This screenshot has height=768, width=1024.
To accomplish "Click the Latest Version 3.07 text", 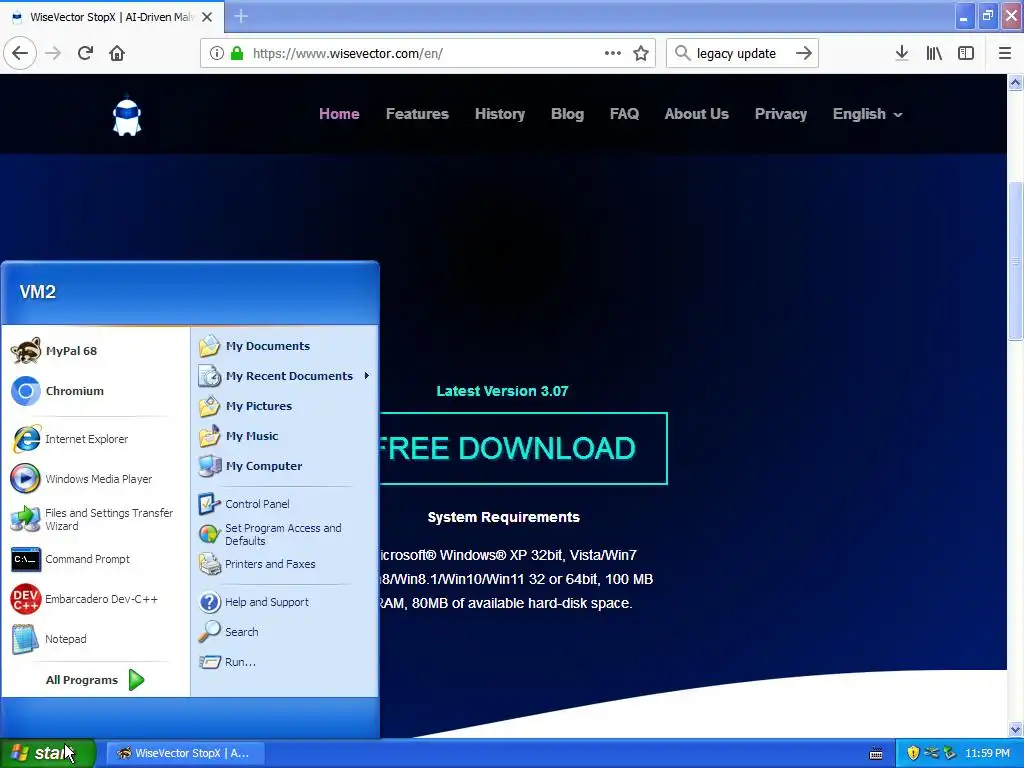I will point(502,391).
